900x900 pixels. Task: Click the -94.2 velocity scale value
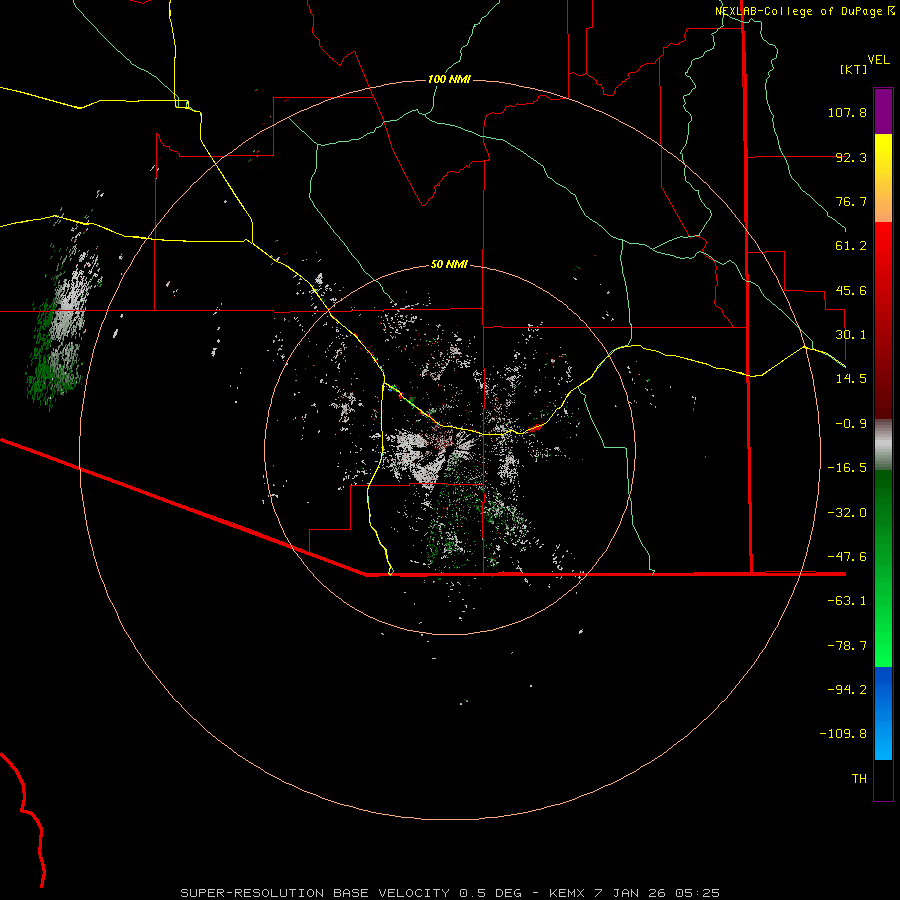tap(847, 689)
